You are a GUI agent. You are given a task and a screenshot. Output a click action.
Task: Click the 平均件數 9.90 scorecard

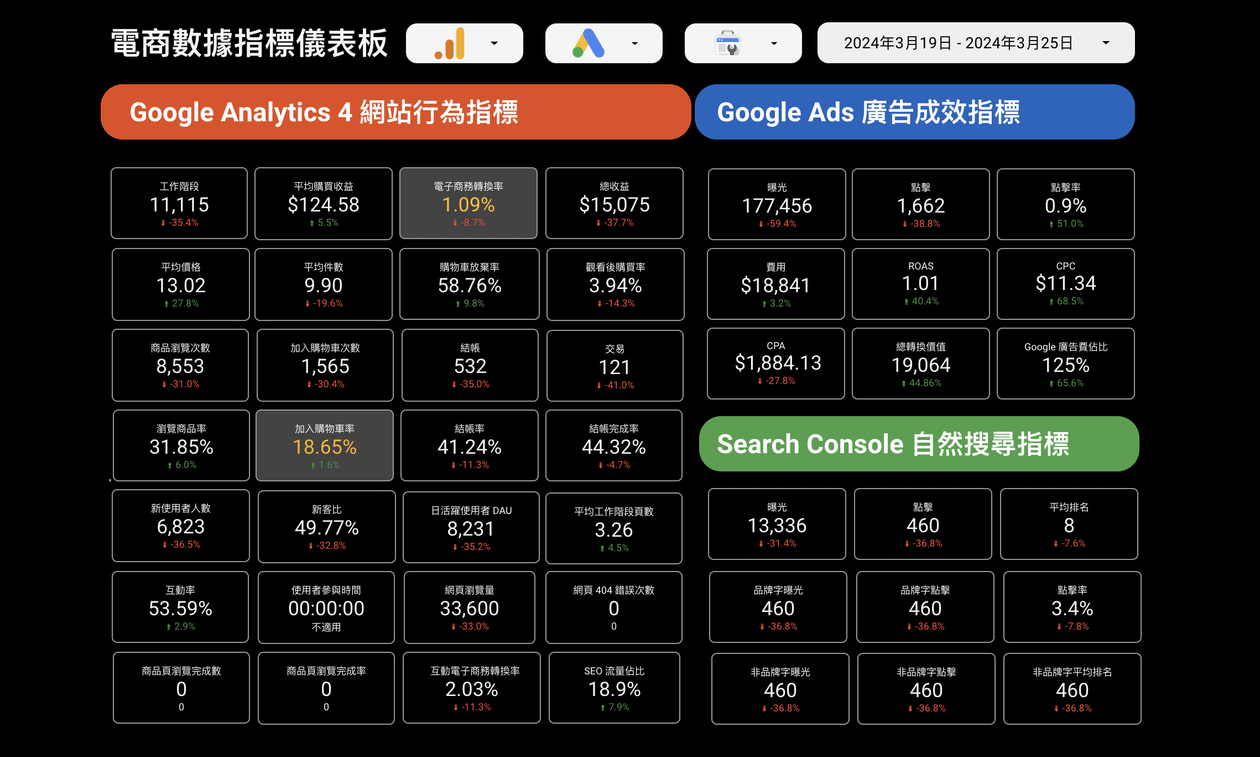(x=323, y=284)
